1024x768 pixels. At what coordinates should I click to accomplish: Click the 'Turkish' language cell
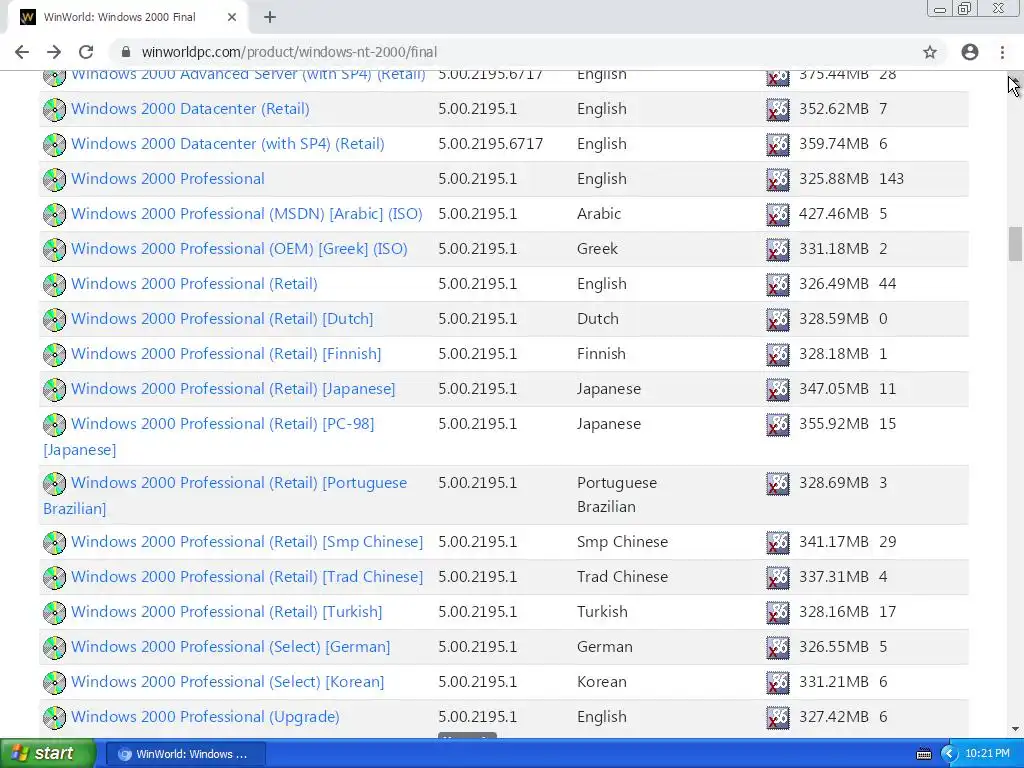pyautogui.click(x=602, y=612)
